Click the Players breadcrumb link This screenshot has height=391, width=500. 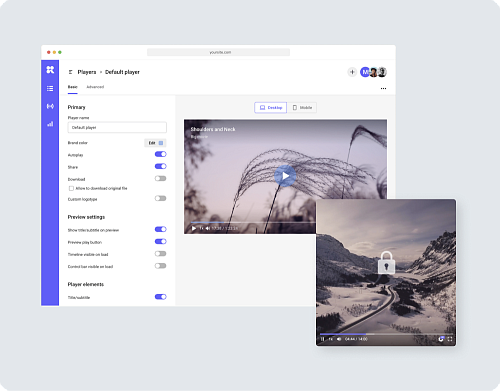coord(87,72)
